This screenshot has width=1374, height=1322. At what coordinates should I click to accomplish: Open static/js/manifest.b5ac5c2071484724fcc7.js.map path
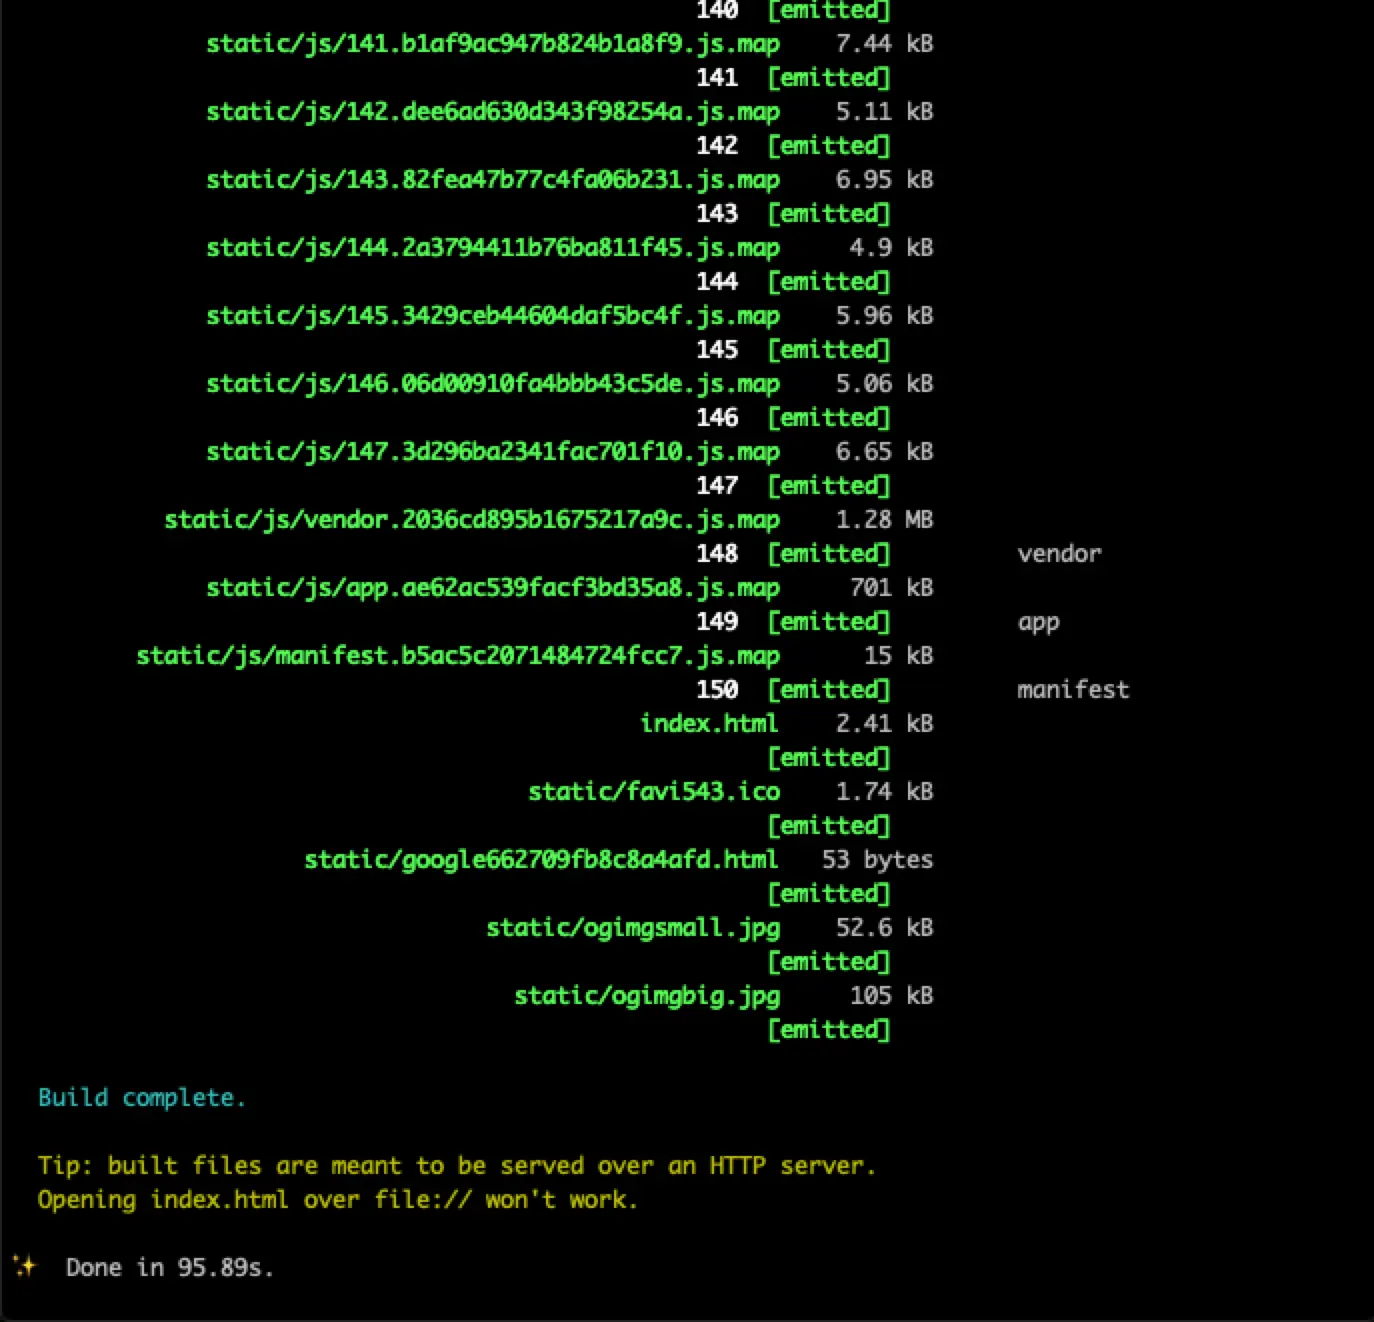point(457,655)
